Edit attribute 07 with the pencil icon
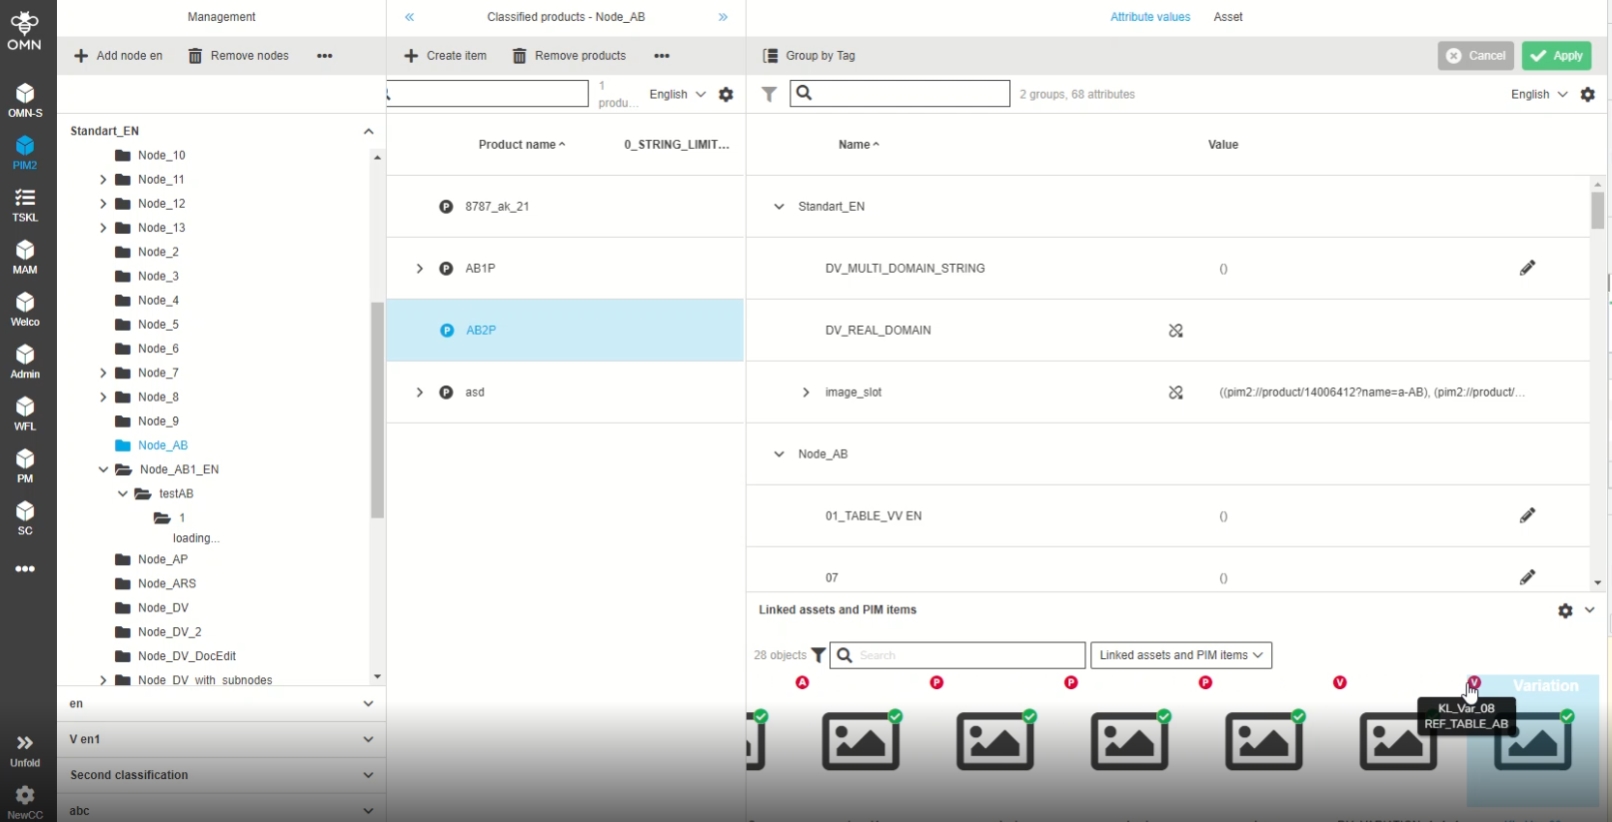Viewport: 1612px width, 822px height. click(x=1527, y=577)
